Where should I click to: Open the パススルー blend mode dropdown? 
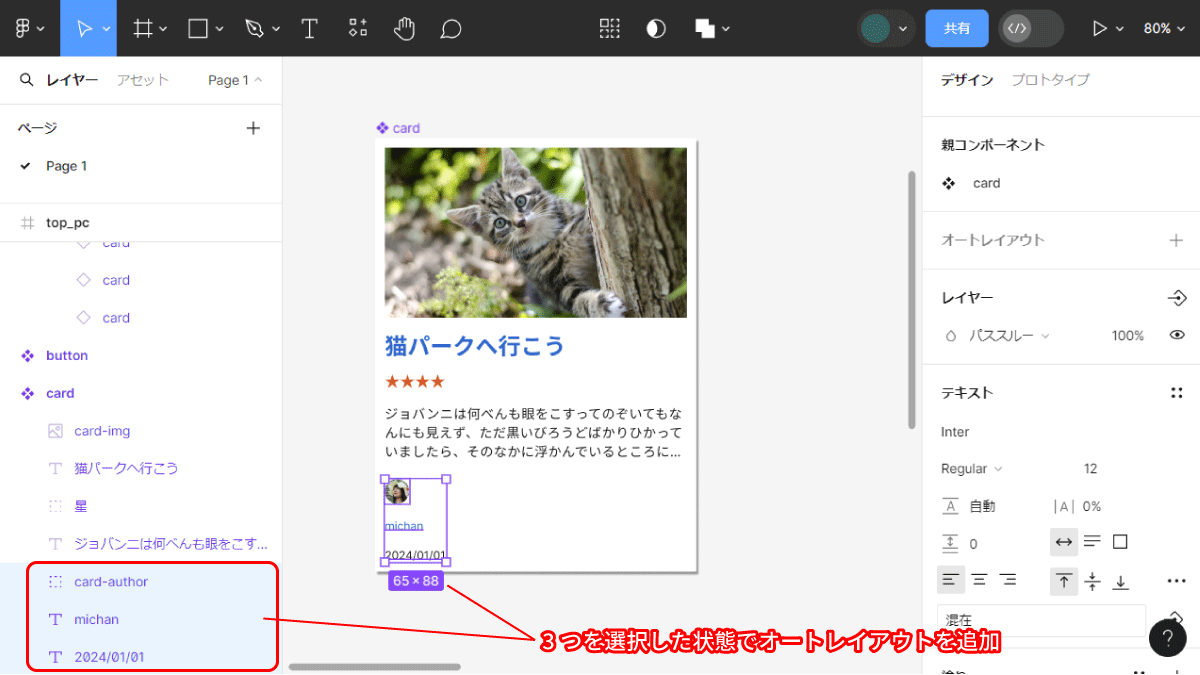click(1010, 336)
